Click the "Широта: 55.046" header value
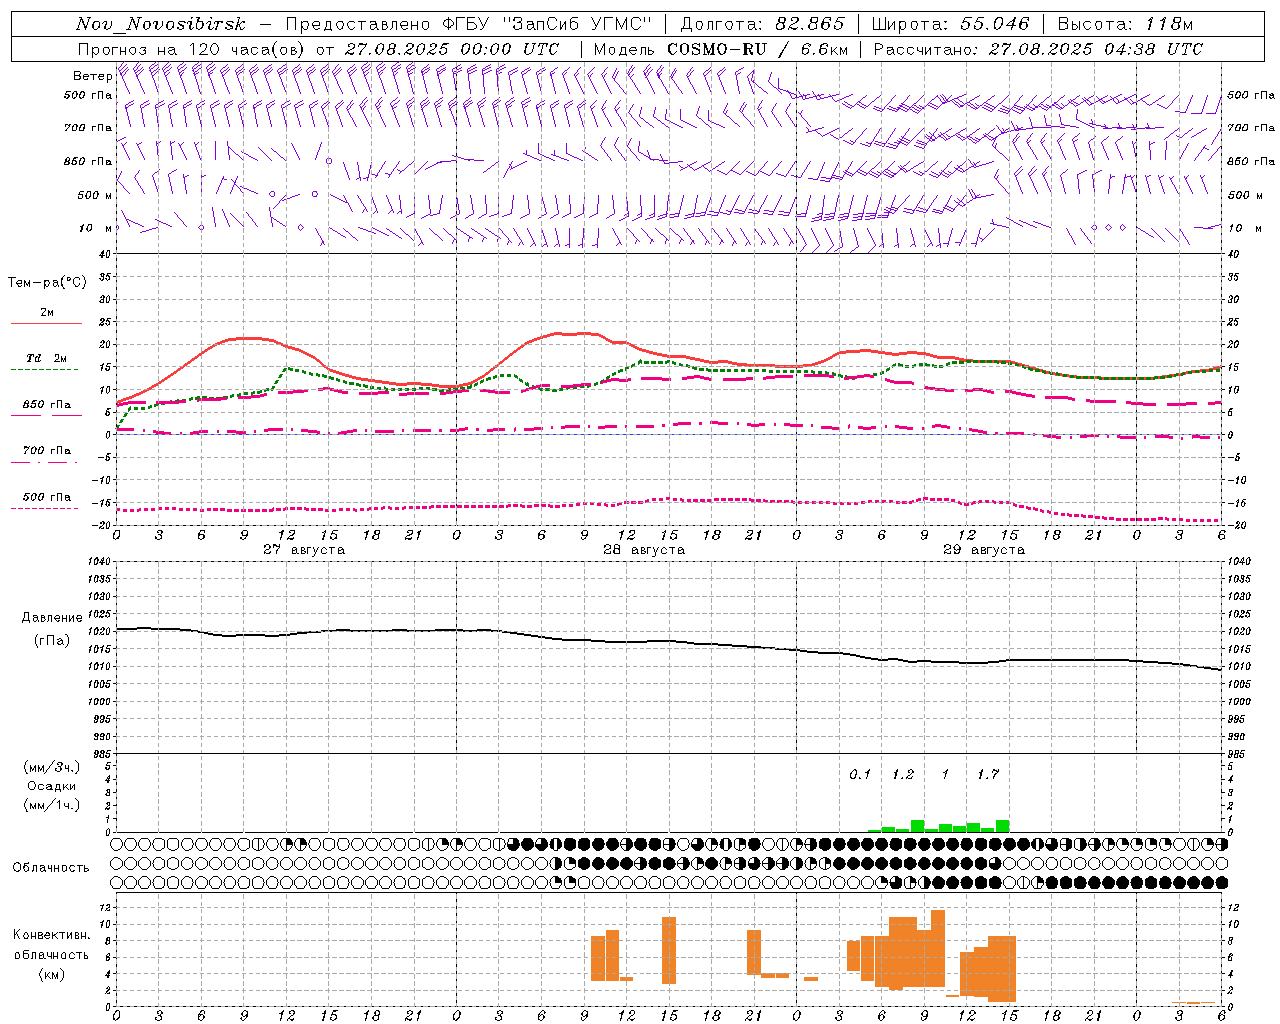 pyautogui.click(x=950, y=24)
